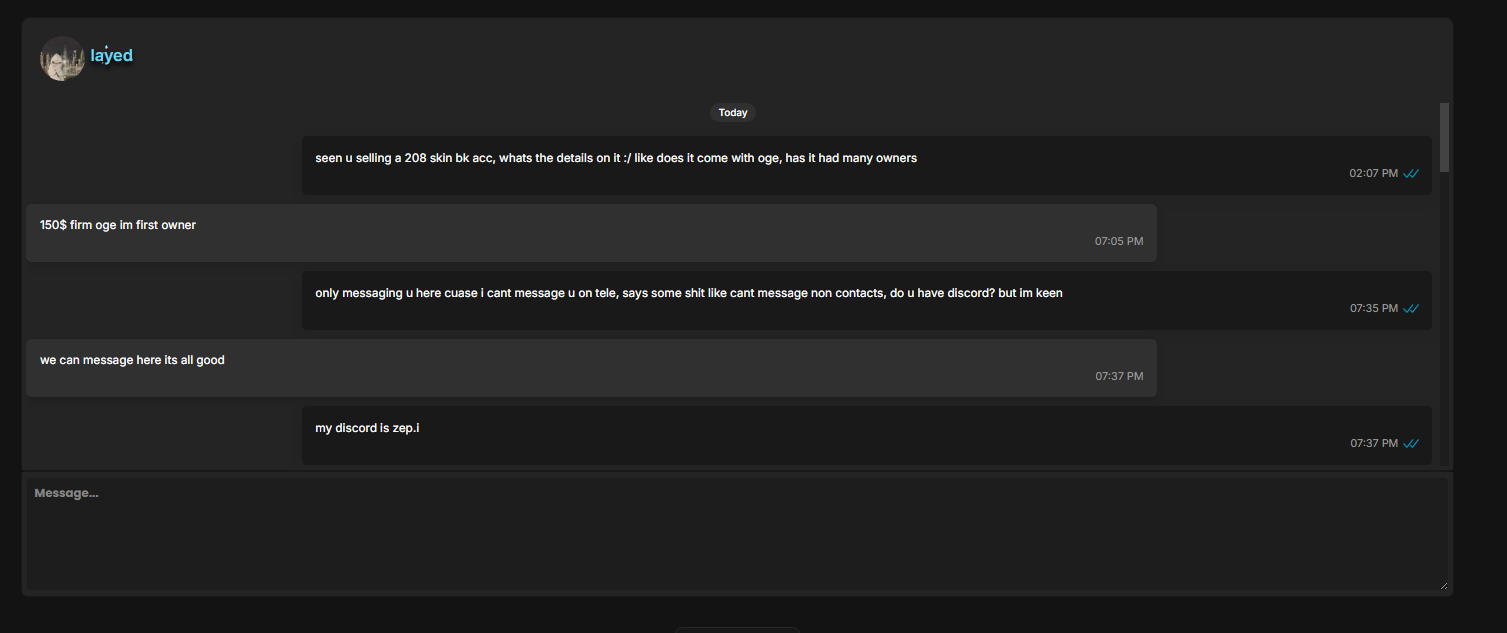
Task: Click the read receipt checkmarks beside 07:35 PM
Action: tap(1411, 308)
